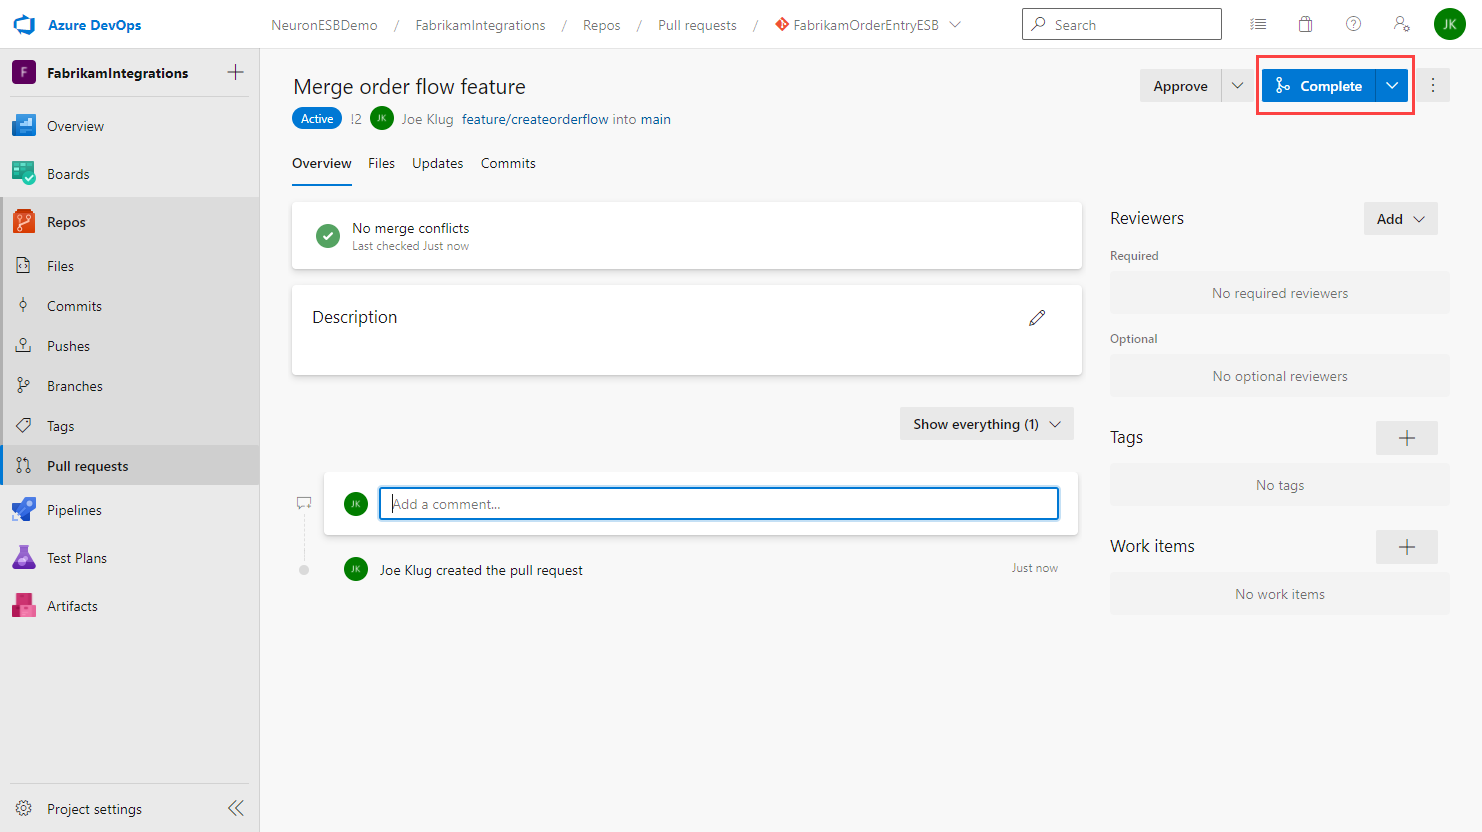Switch to the Overview tab
This screenshot has height=832, width=1482.
coord(322,163)
